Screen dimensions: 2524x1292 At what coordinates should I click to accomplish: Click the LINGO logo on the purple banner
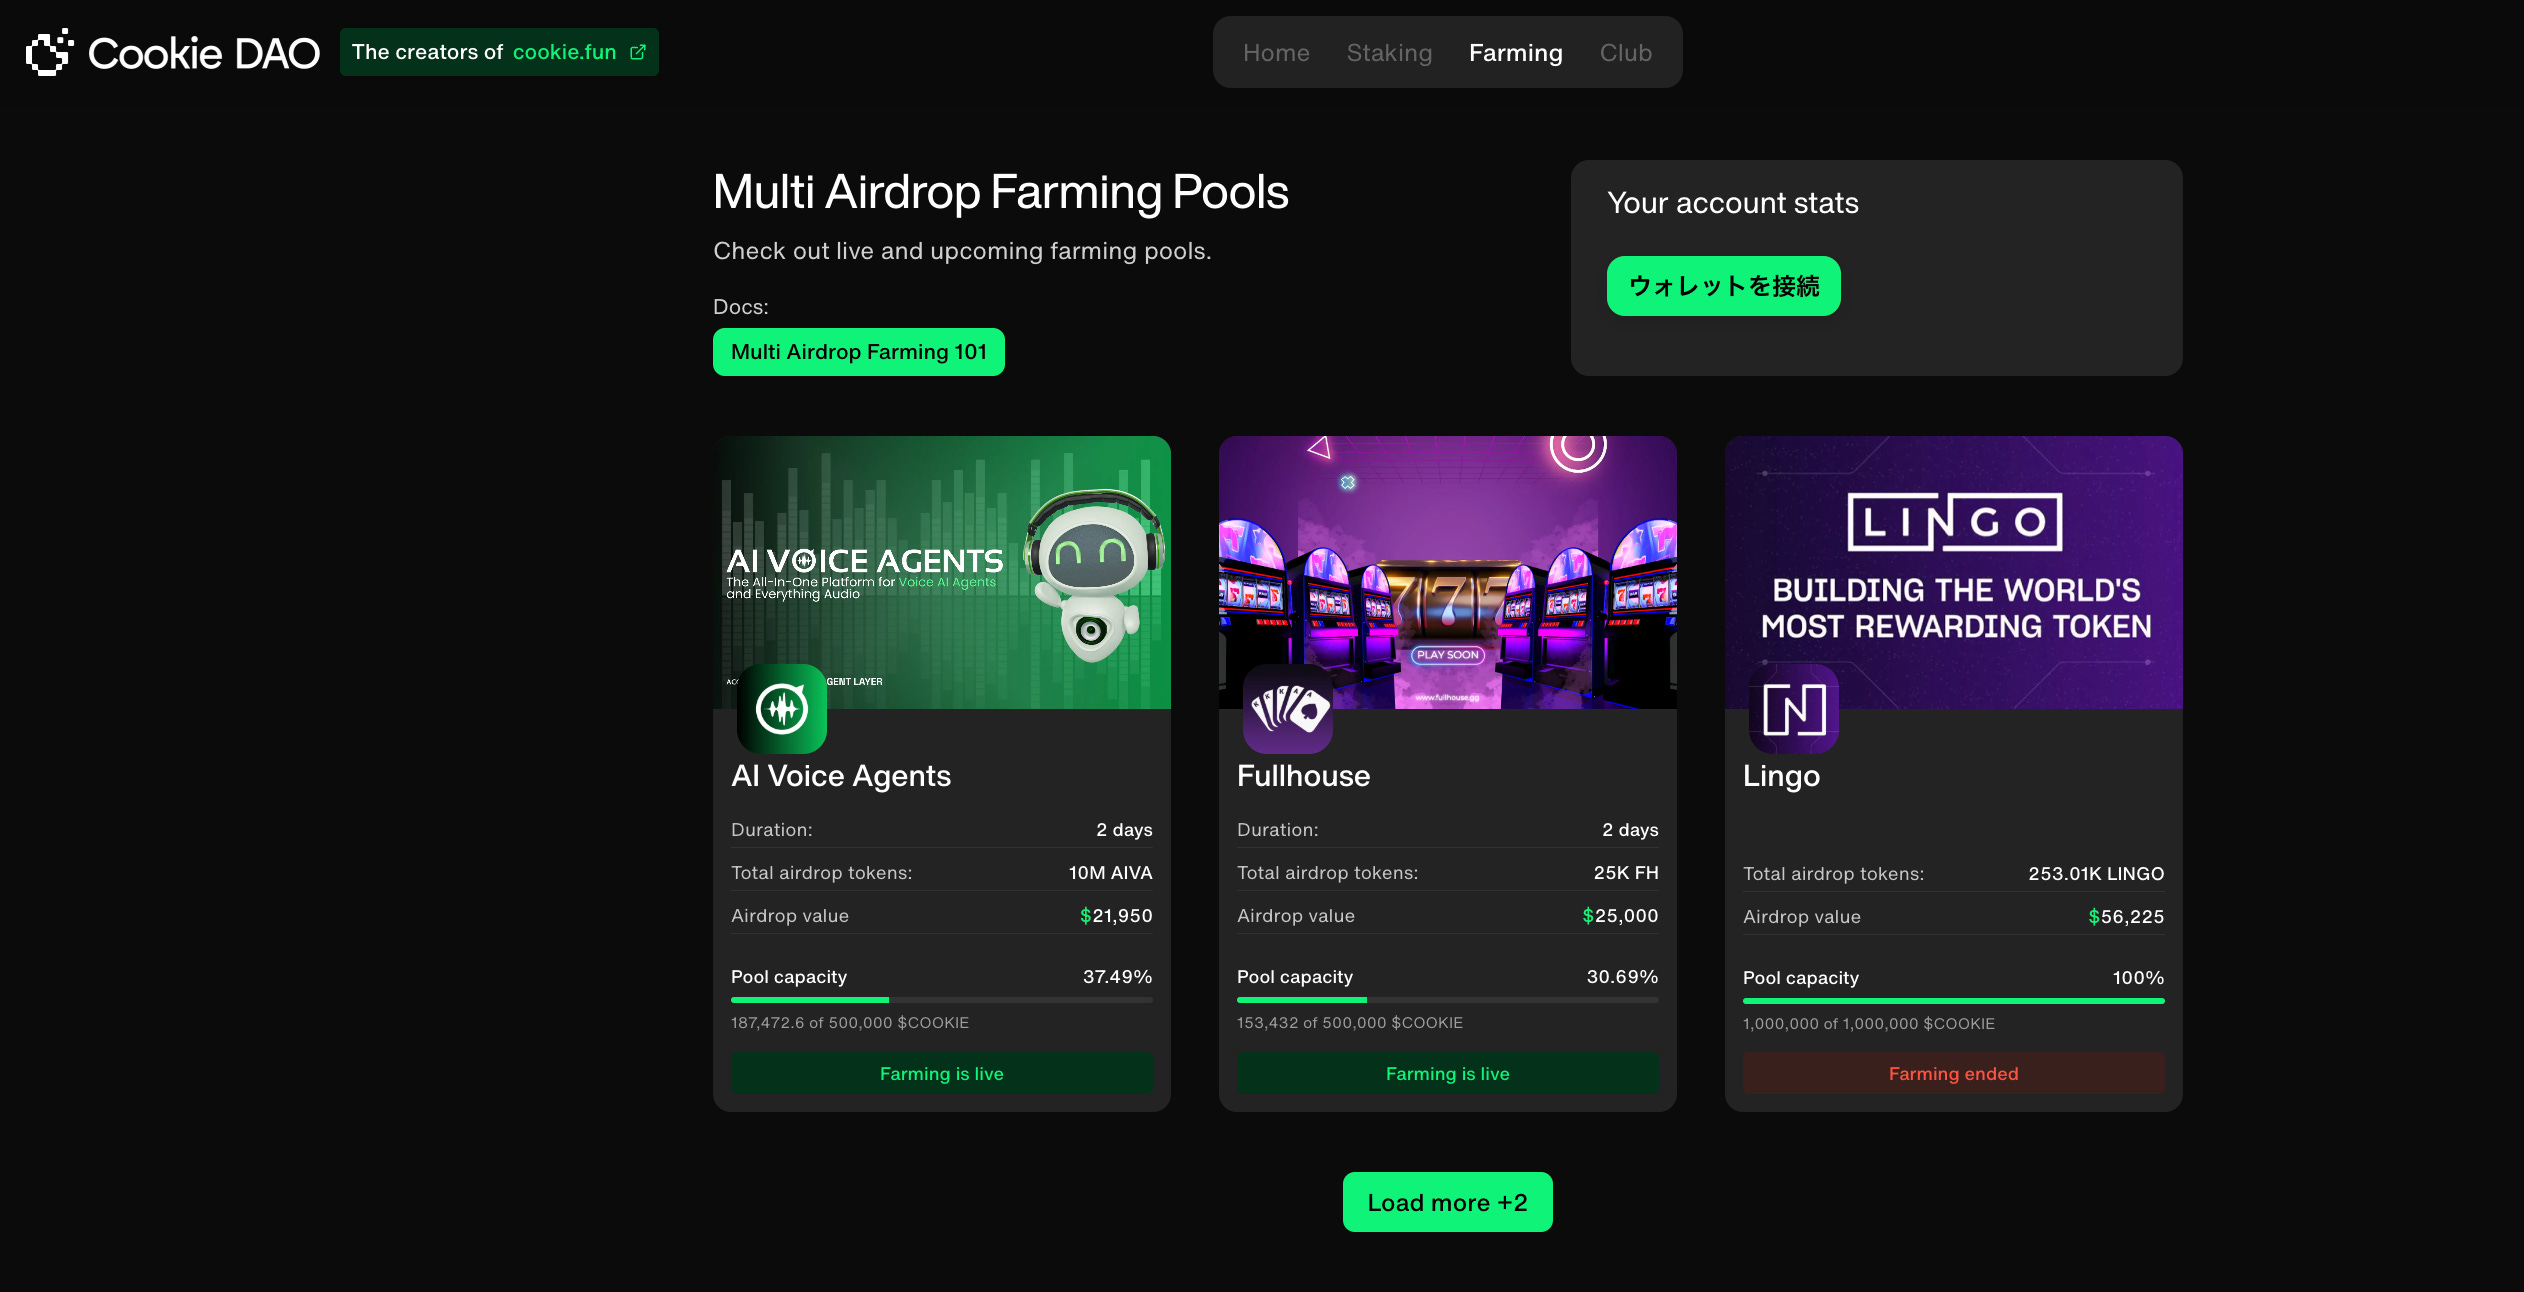(1953, 521)
